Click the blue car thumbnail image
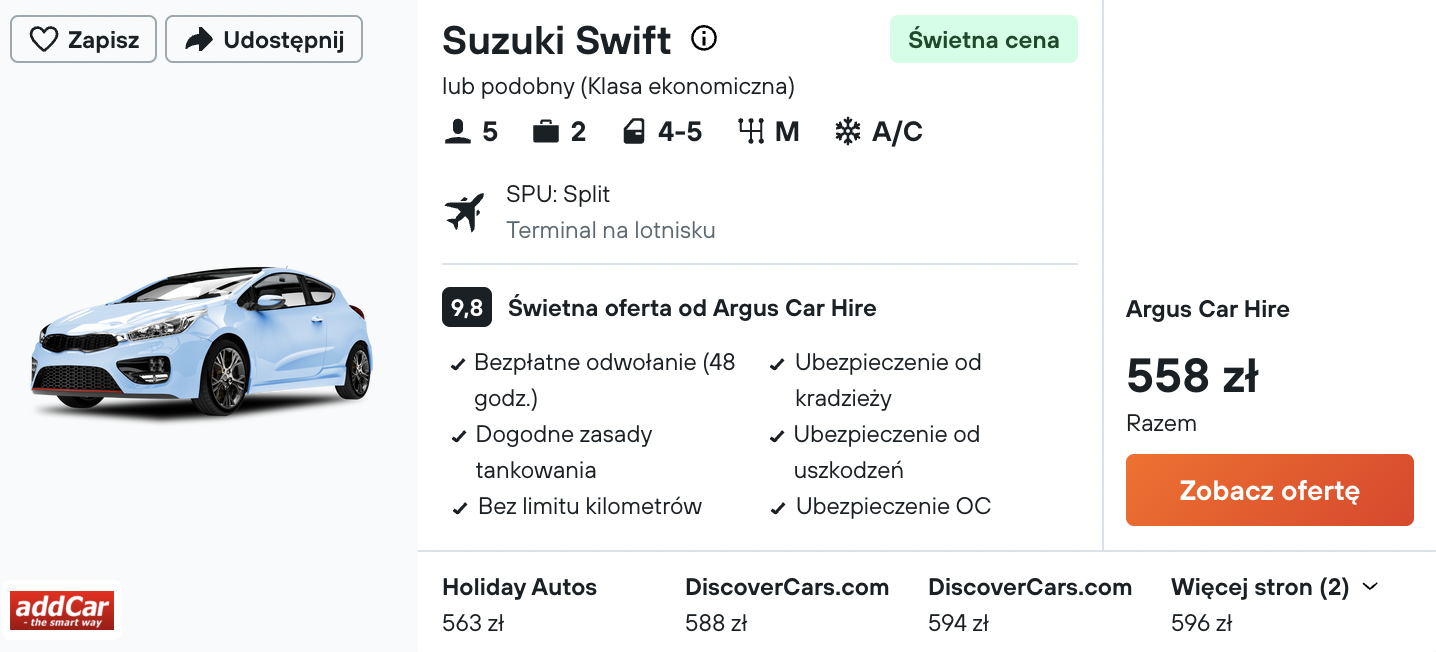1436x652 pixels. coord(203,341)
